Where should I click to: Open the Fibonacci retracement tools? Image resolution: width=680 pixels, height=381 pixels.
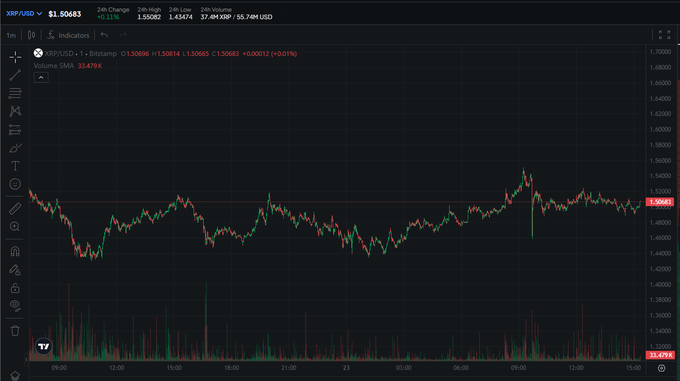15,93
